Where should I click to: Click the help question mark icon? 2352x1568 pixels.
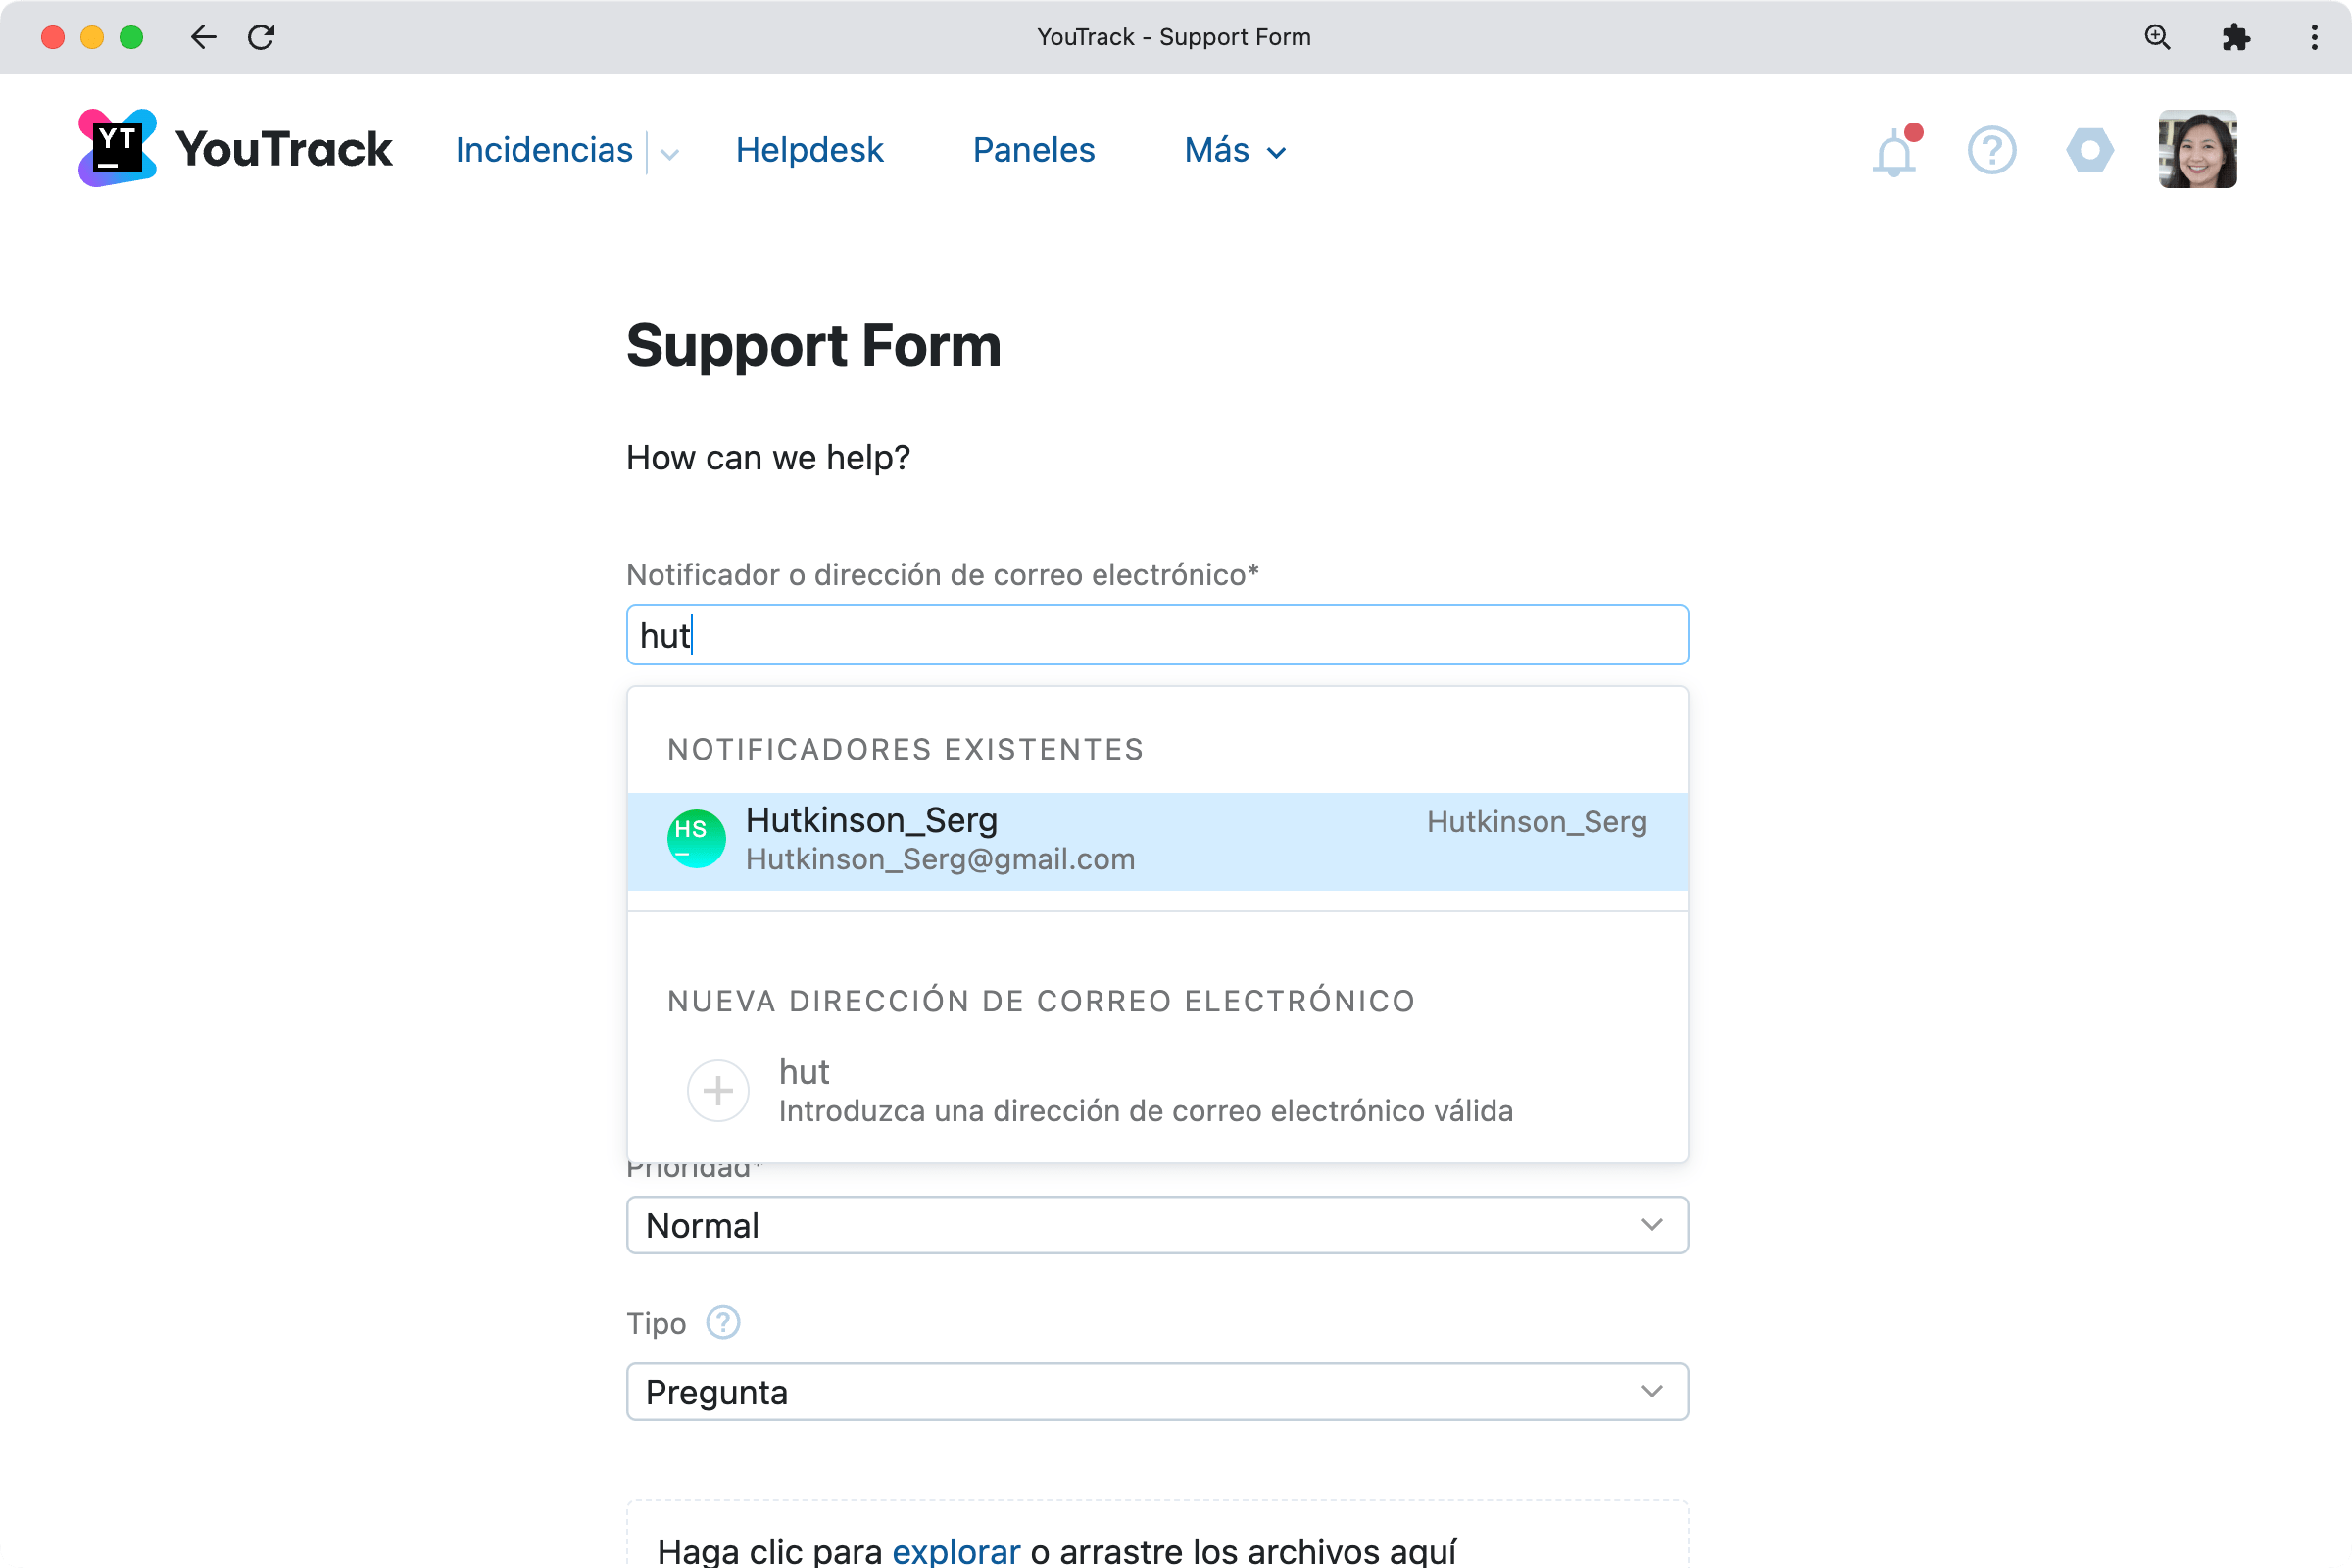(1991, 150)
